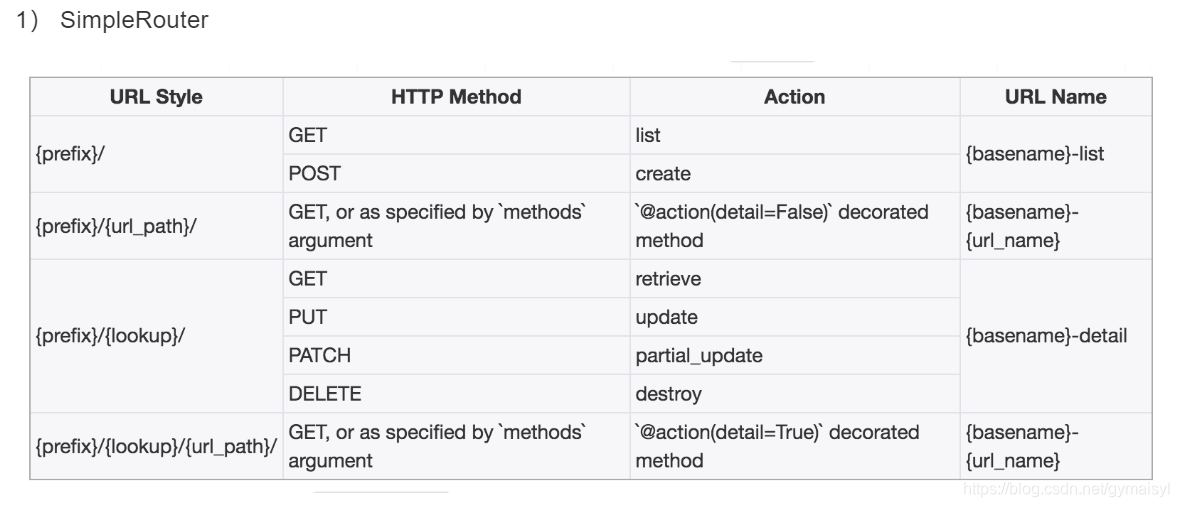1179x507 pixels.
Task: Select the list action cell
Action: tap(795, 135)
